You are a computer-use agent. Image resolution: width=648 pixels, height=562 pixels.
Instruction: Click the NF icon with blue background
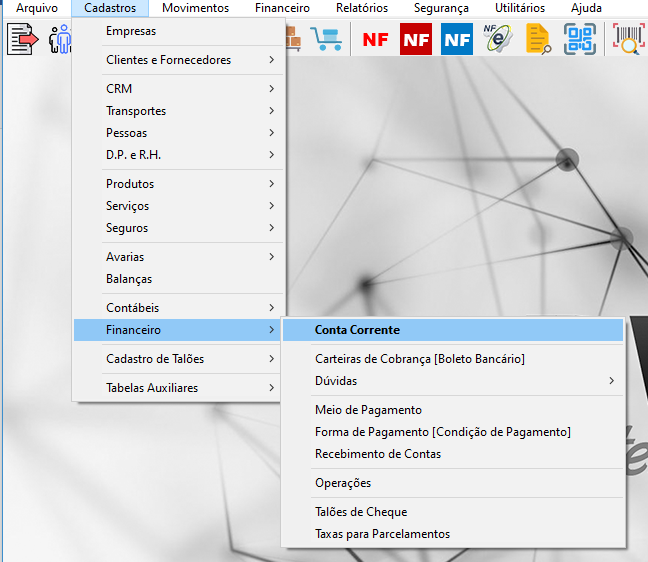[457, 39]
